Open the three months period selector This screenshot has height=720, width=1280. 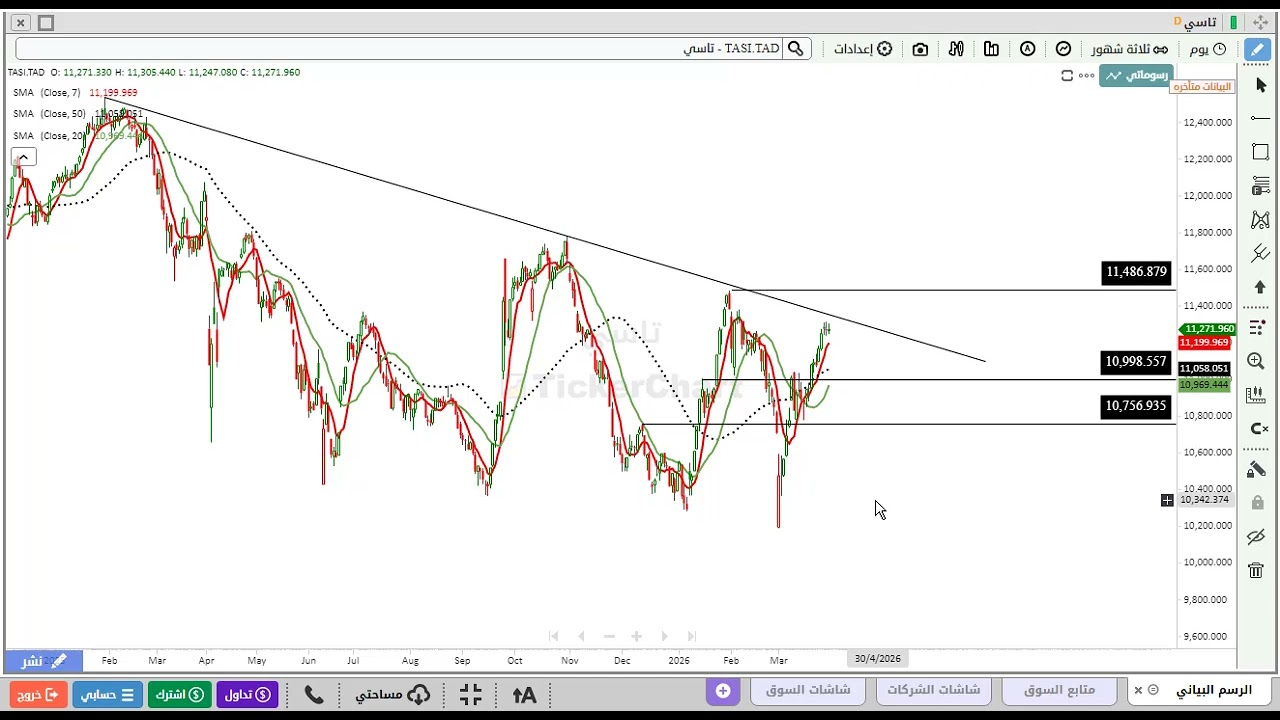tap(1129, 49)
